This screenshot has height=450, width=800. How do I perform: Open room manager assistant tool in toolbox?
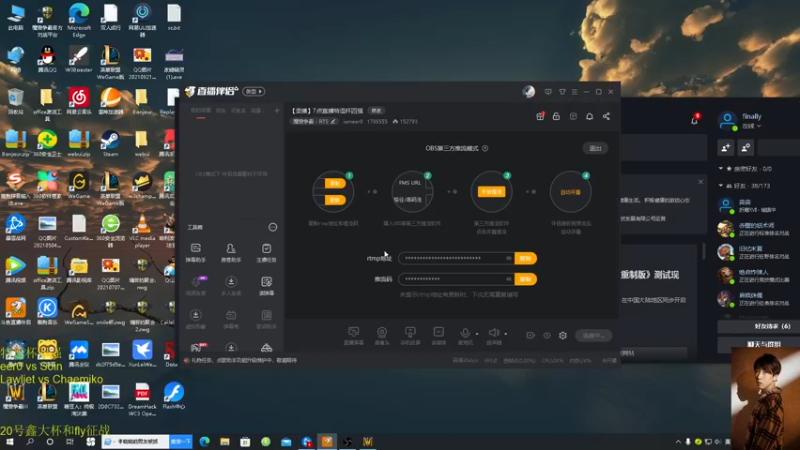[231, 253]
